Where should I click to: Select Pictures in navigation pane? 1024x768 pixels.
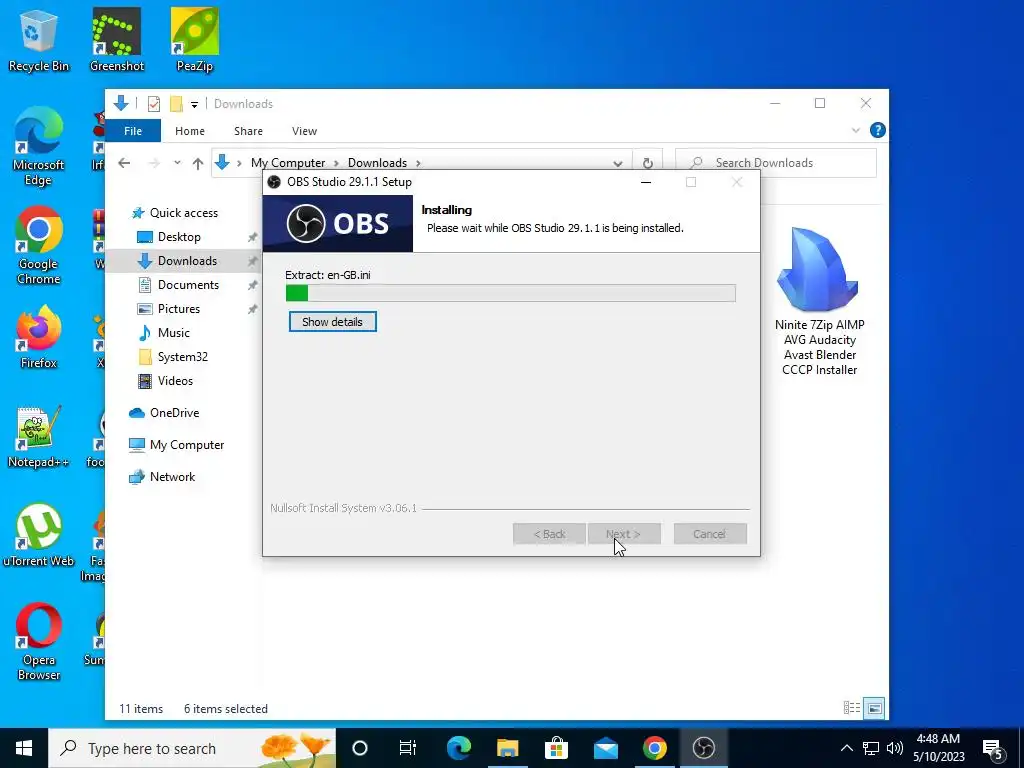178,309
